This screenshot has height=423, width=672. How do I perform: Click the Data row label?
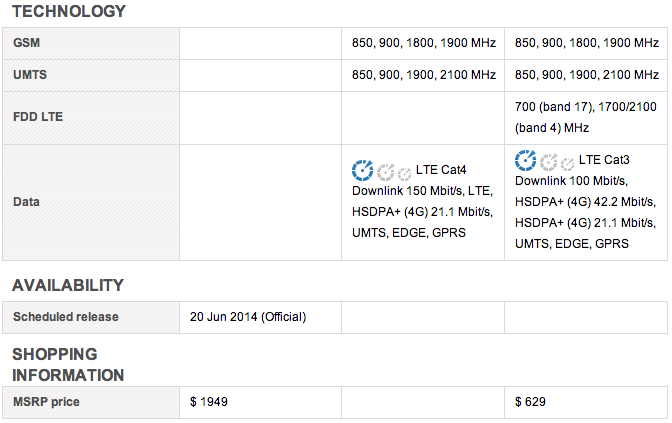tap(27, 201)
